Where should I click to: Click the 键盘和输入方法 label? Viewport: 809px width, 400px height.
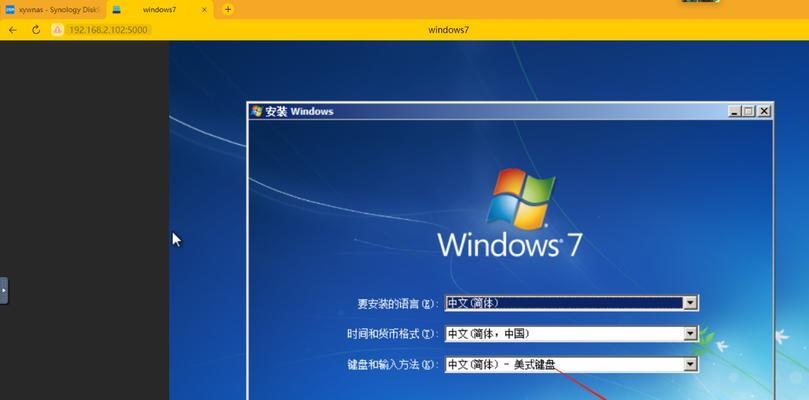click(x=392, y=365)
